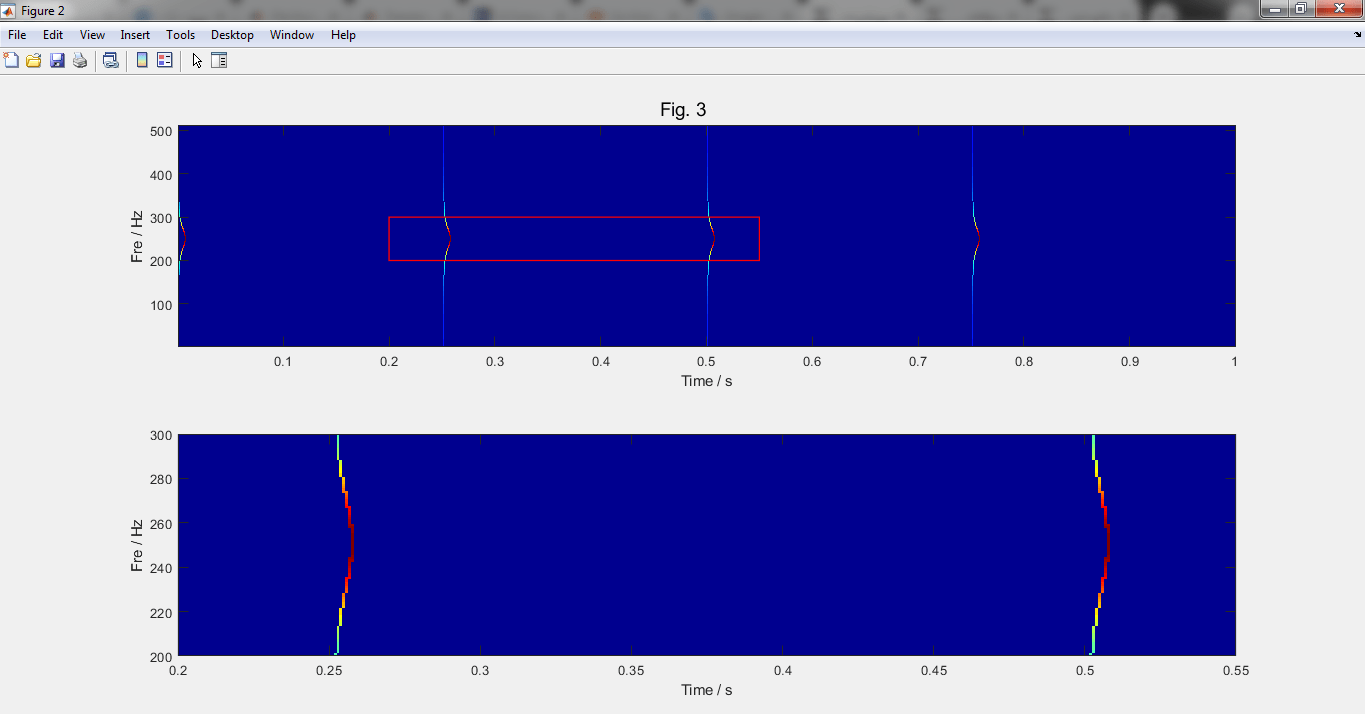Click the spectral pulse near 0.75 s upper plot

click(975, 237)
